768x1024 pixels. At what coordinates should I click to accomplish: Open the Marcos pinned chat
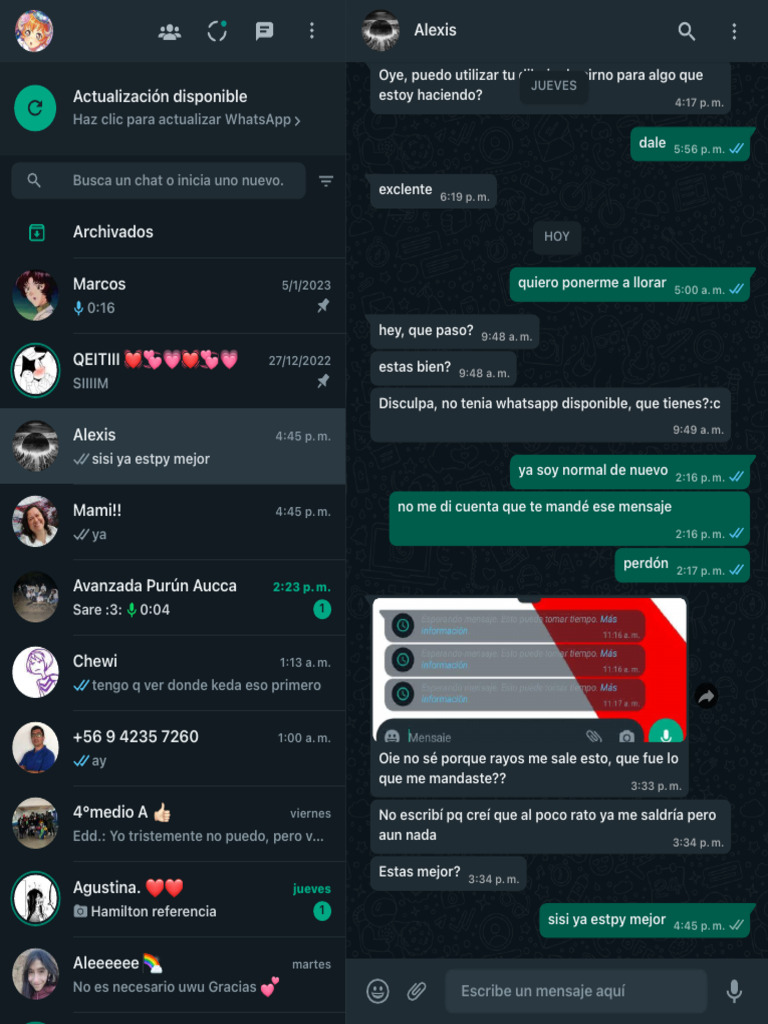[x=173, y=296]
